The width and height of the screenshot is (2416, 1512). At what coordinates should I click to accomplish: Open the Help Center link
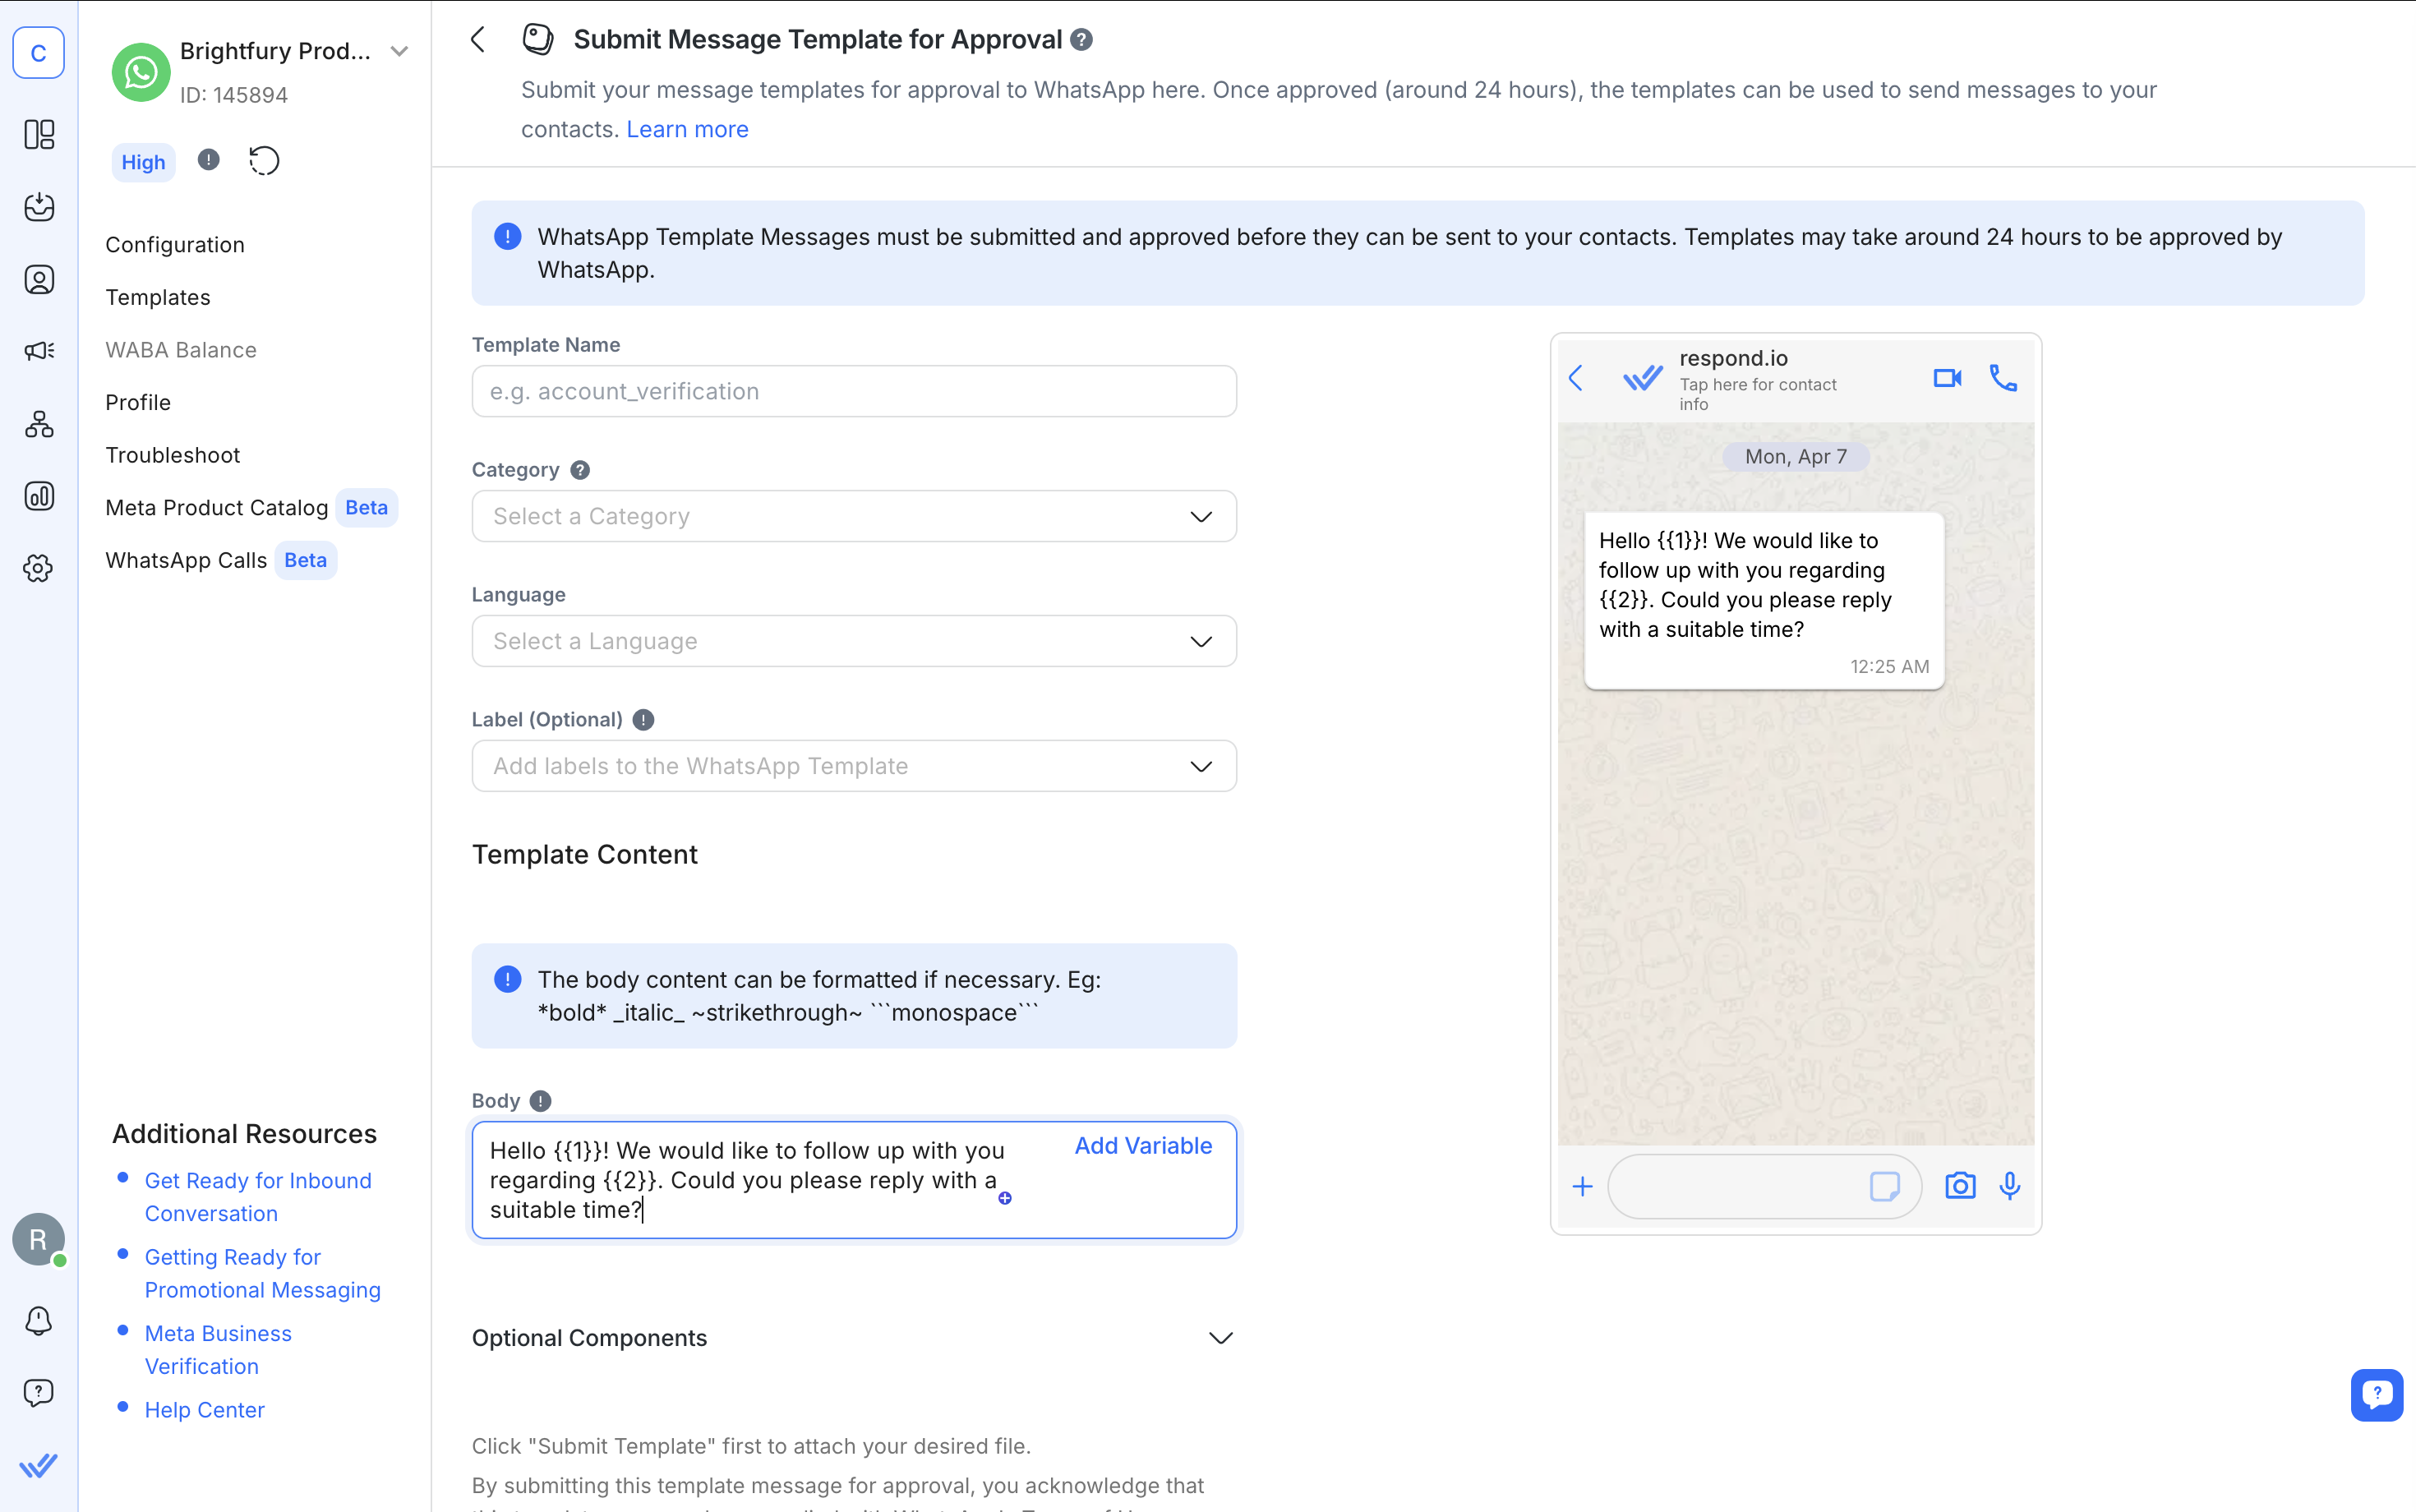pyautogui.click(x=205, y=1410)
